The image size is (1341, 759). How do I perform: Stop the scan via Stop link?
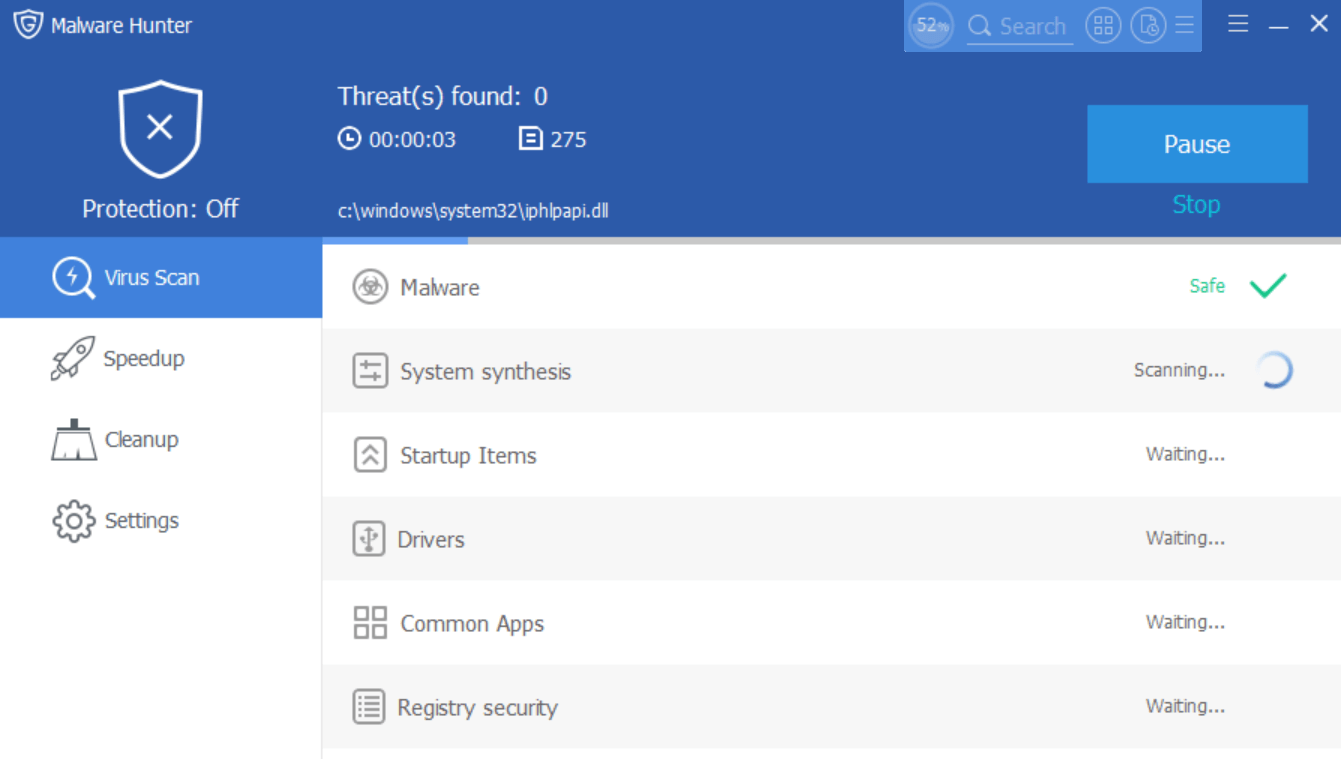click(x=1196, y=205)
